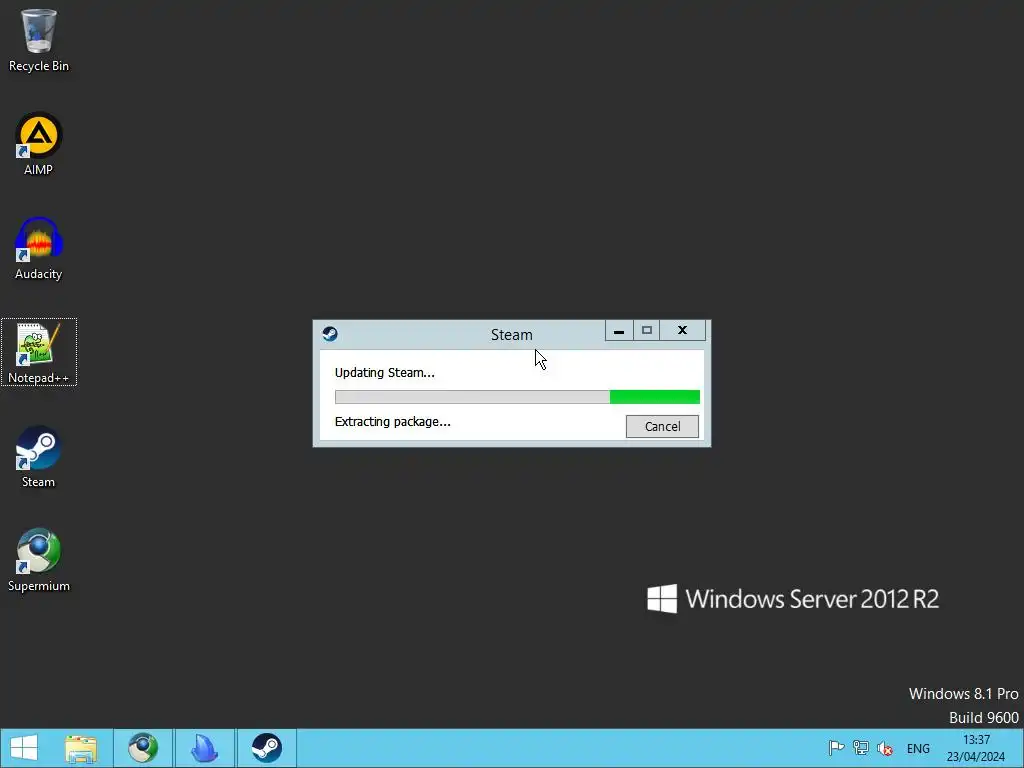Click the Updating Steam progress bar
1024x768 pixels.
[x=517, y=397]
